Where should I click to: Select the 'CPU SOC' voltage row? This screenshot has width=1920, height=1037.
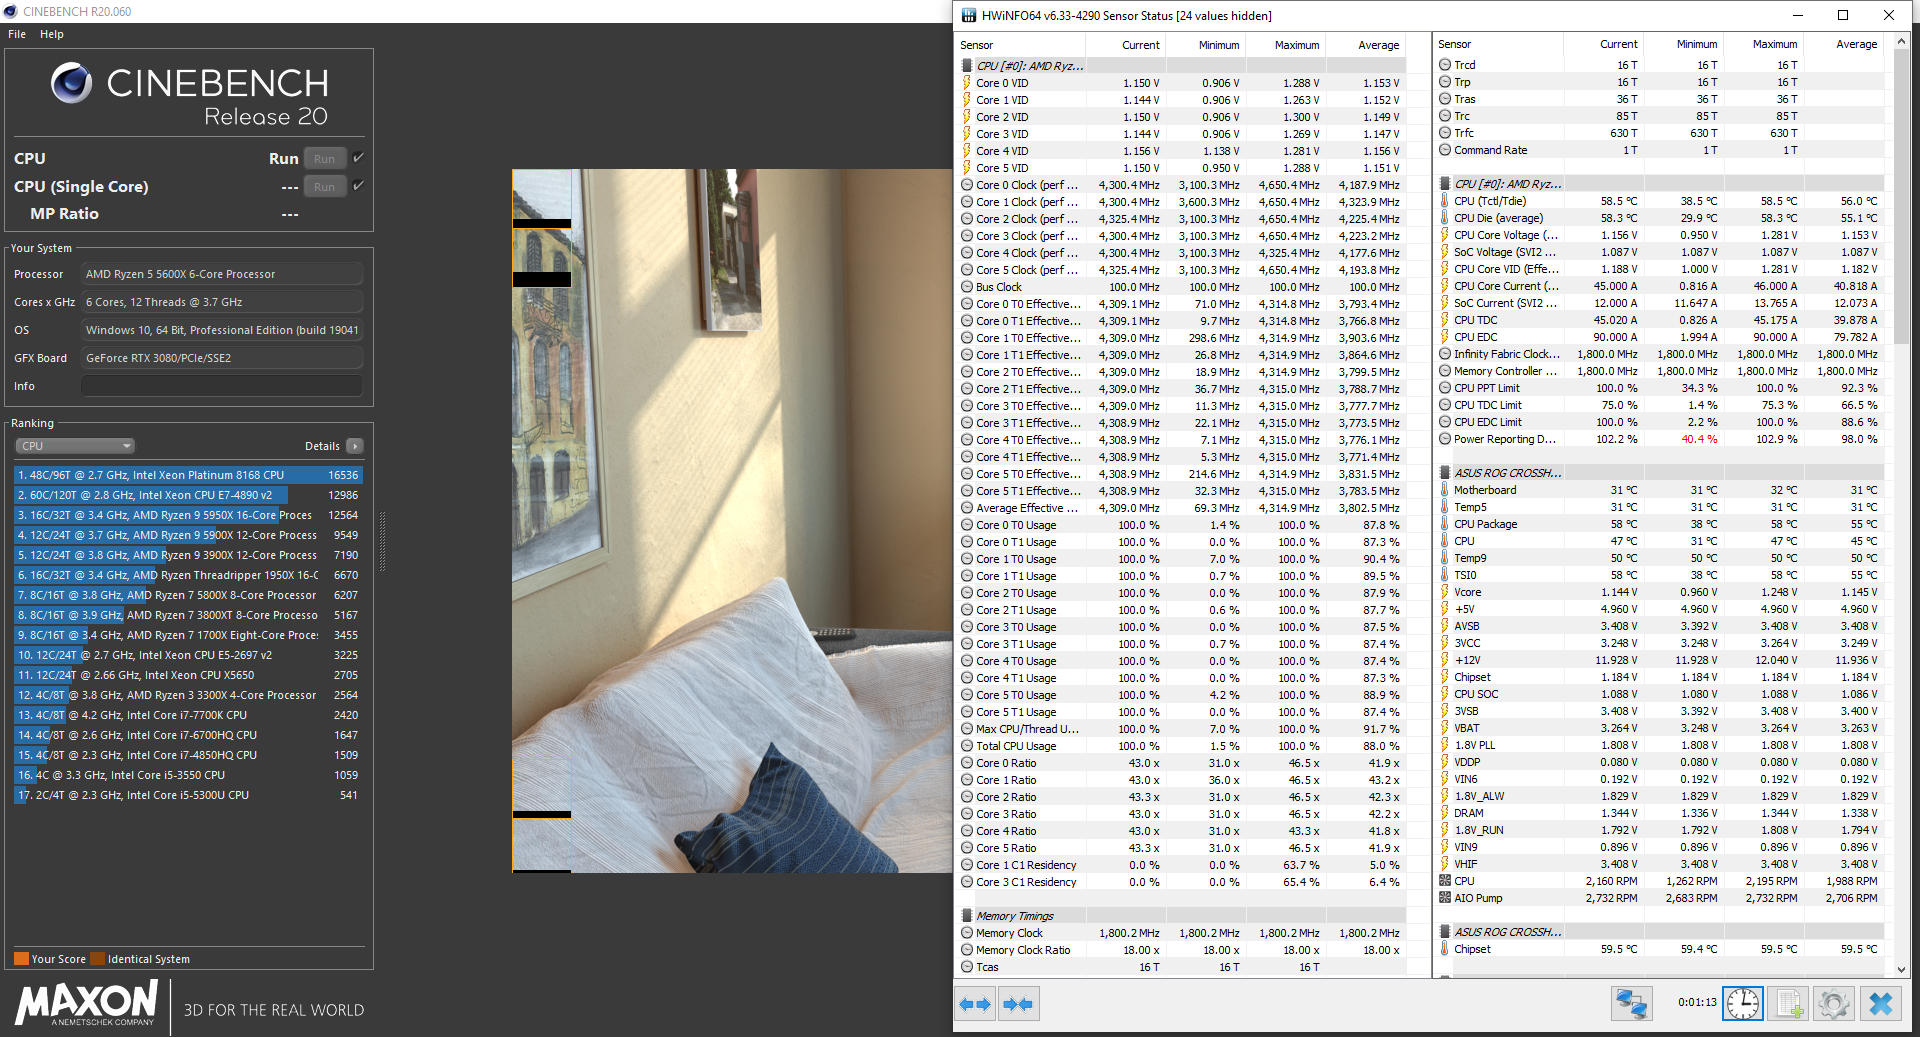[x=1661, y=694]
